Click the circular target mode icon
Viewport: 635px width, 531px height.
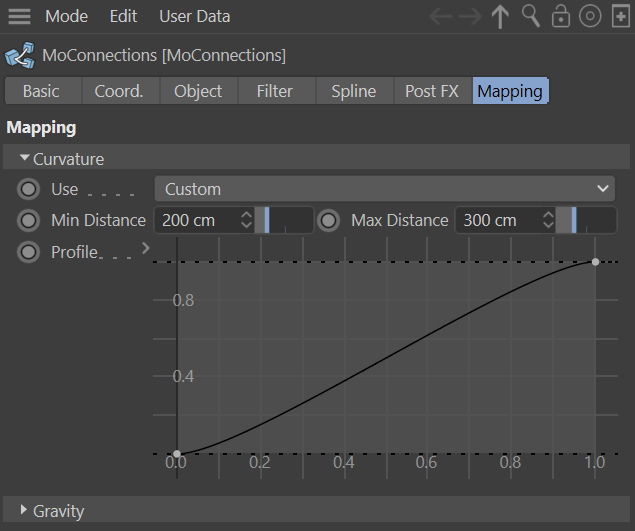(590, 17)
